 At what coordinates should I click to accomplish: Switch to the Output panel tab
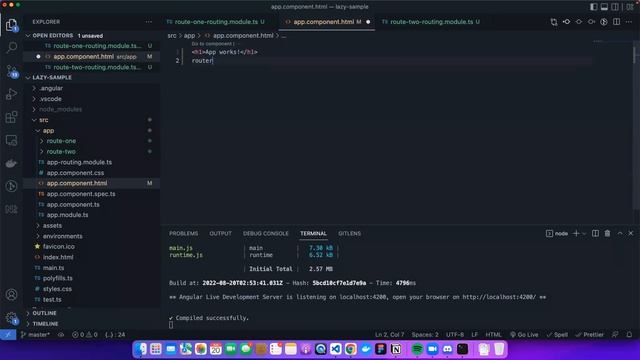click(220, 233)
